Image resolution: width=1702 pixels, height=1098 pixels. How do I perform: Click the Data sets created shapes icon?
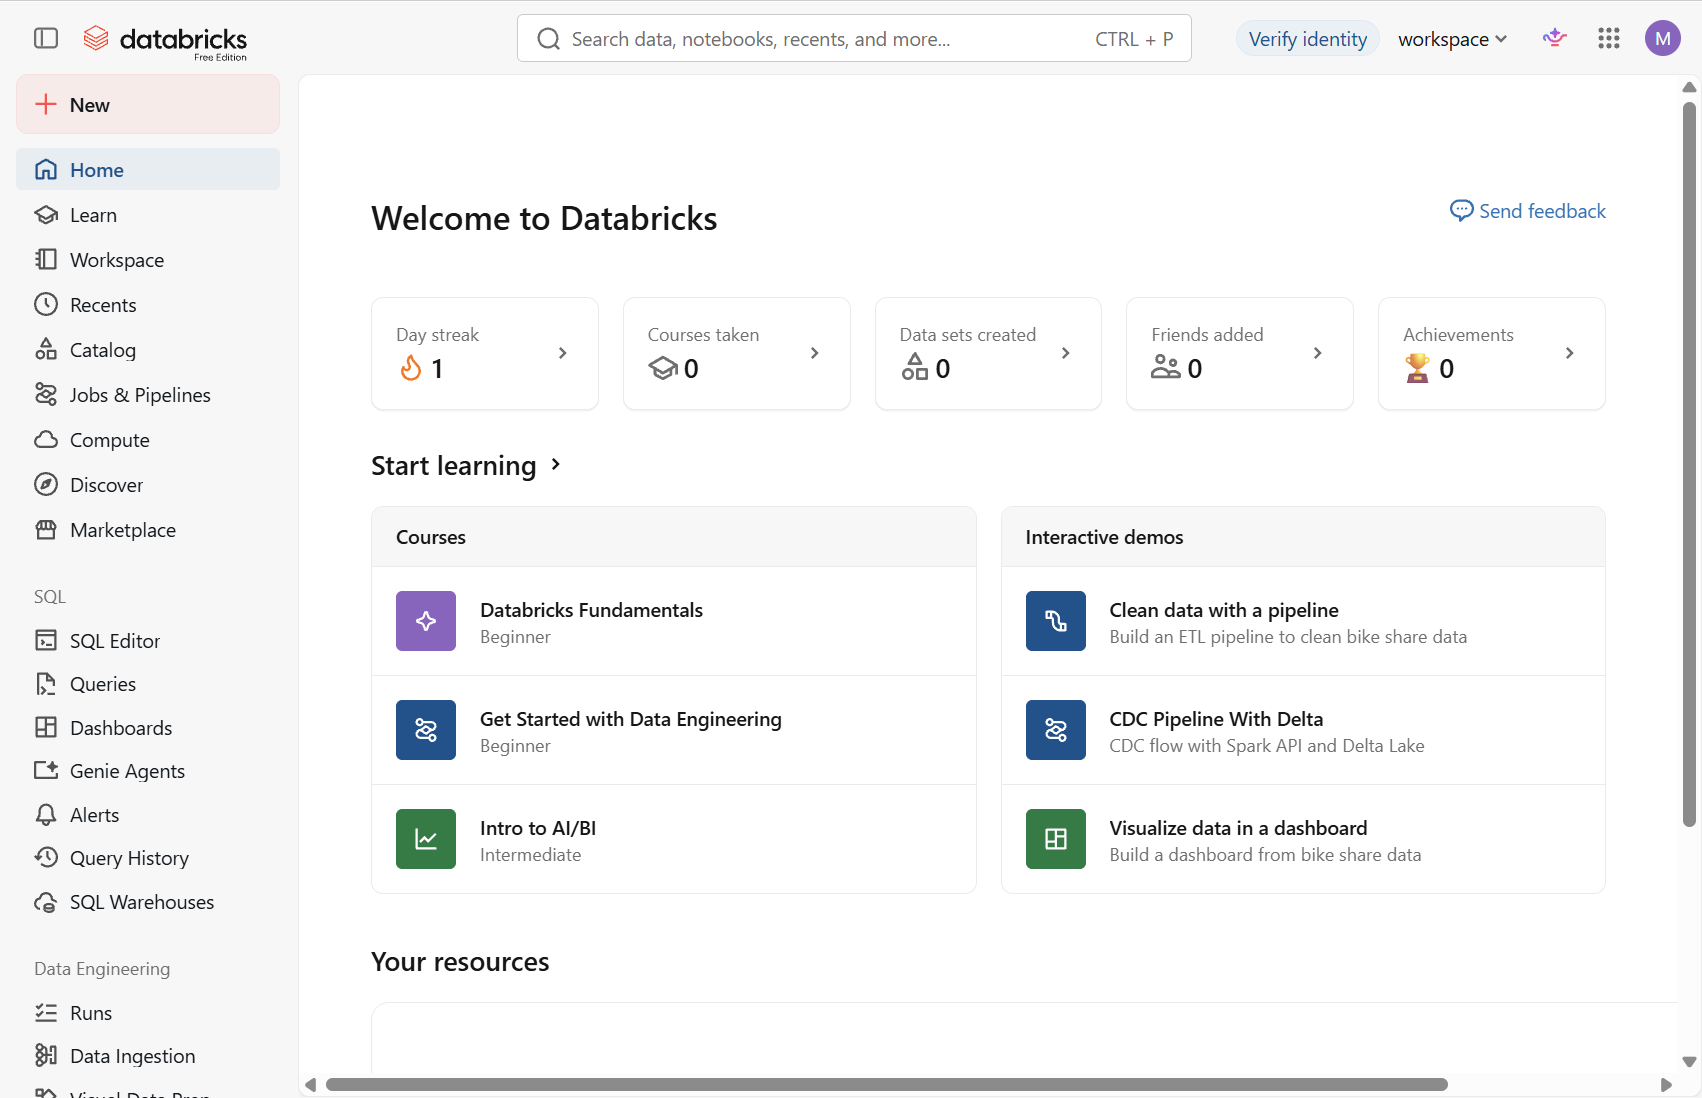915,367
